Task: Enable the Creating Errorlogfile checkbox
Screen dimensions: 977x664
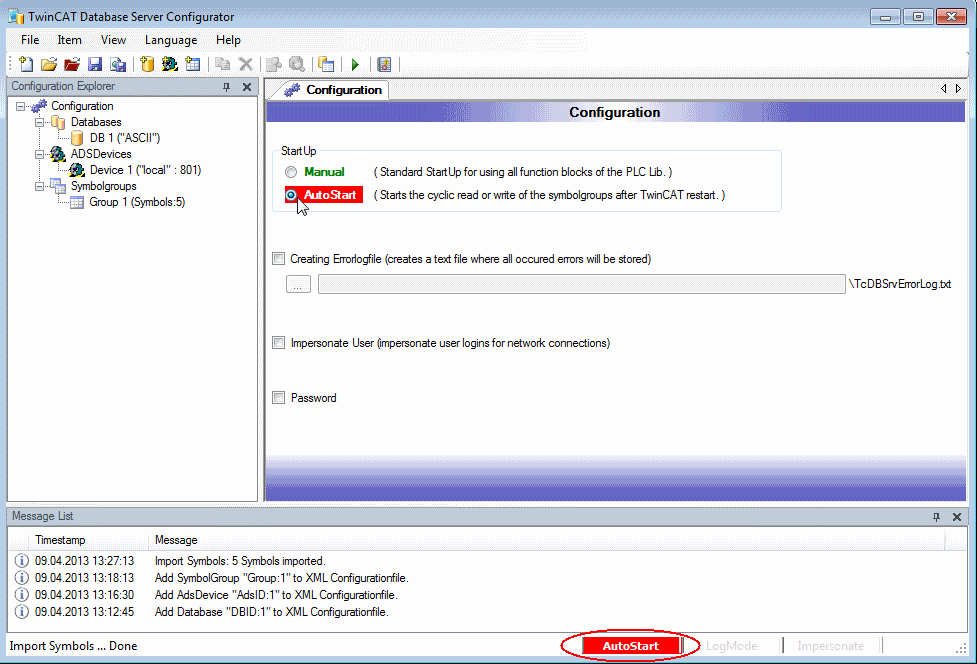Action: [x=279, y=258]
